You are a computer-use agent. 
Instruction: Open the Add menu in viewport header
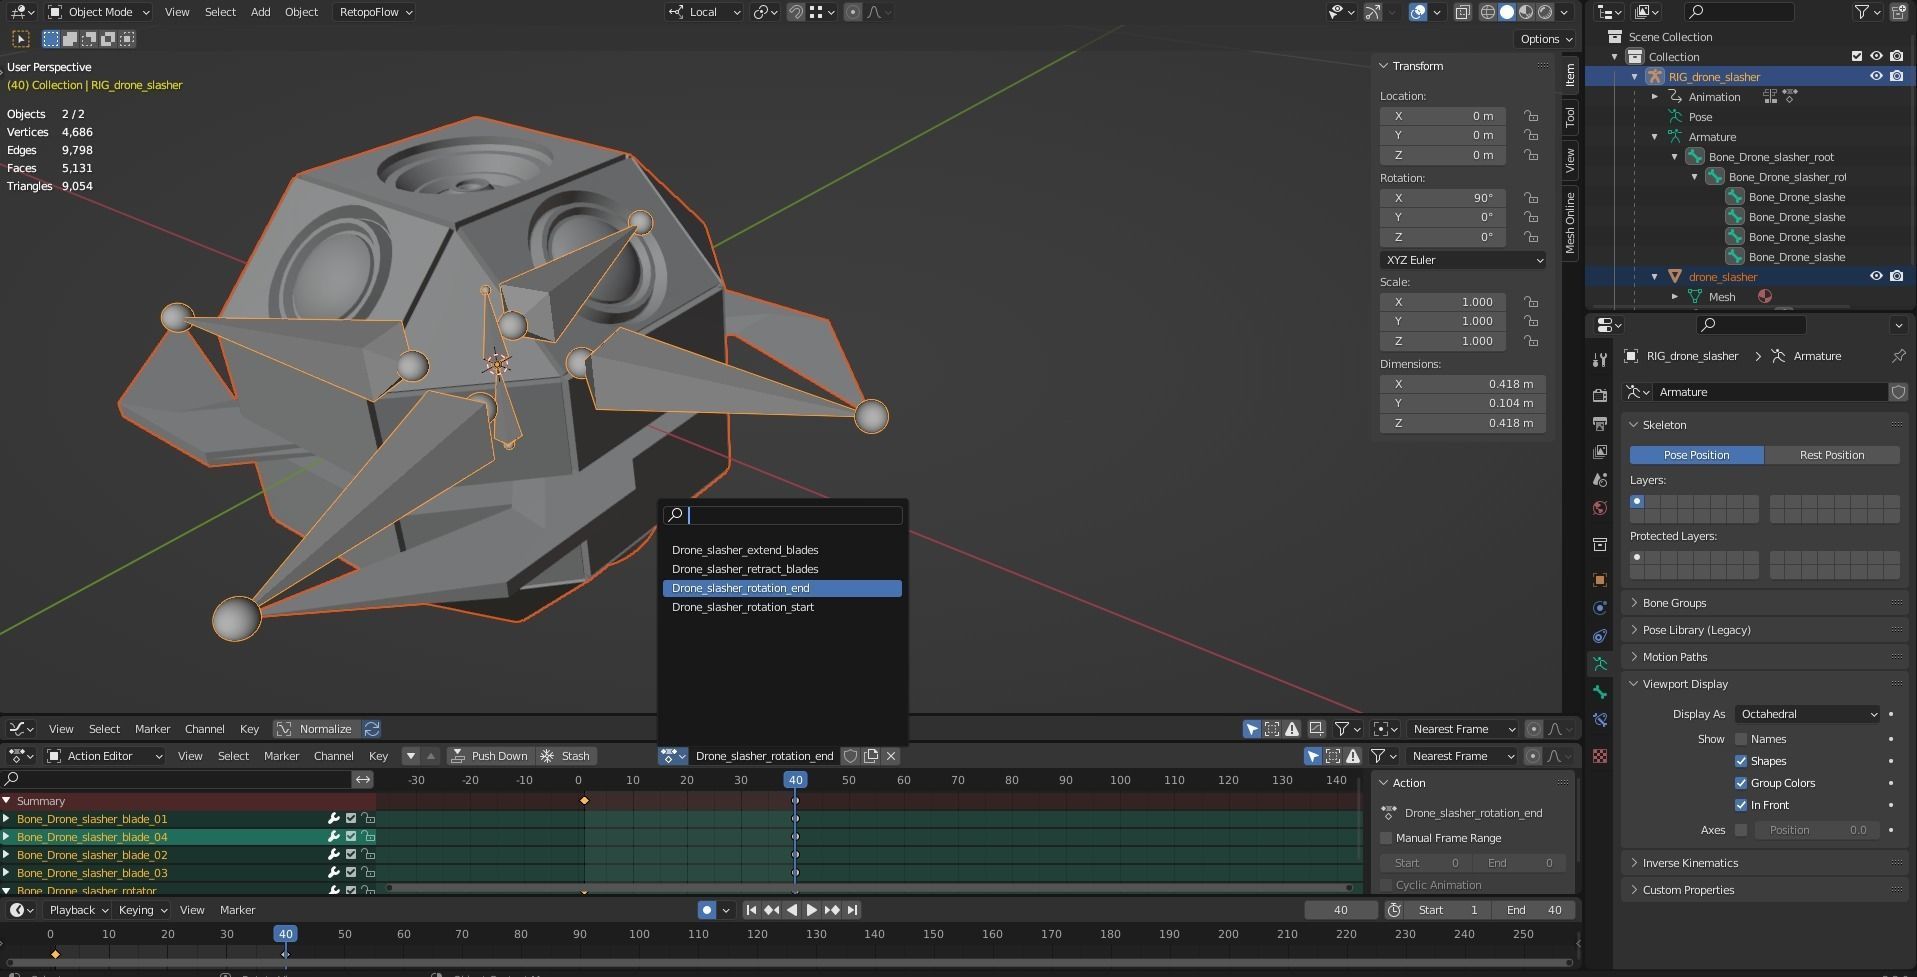(260, 12)
